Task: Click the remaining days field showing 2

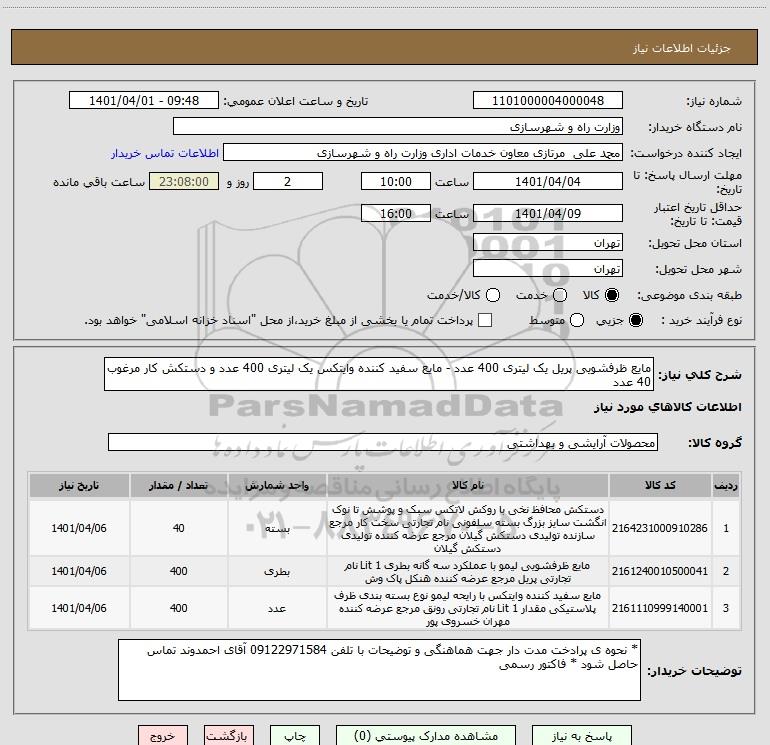Action: pos(288,181)
